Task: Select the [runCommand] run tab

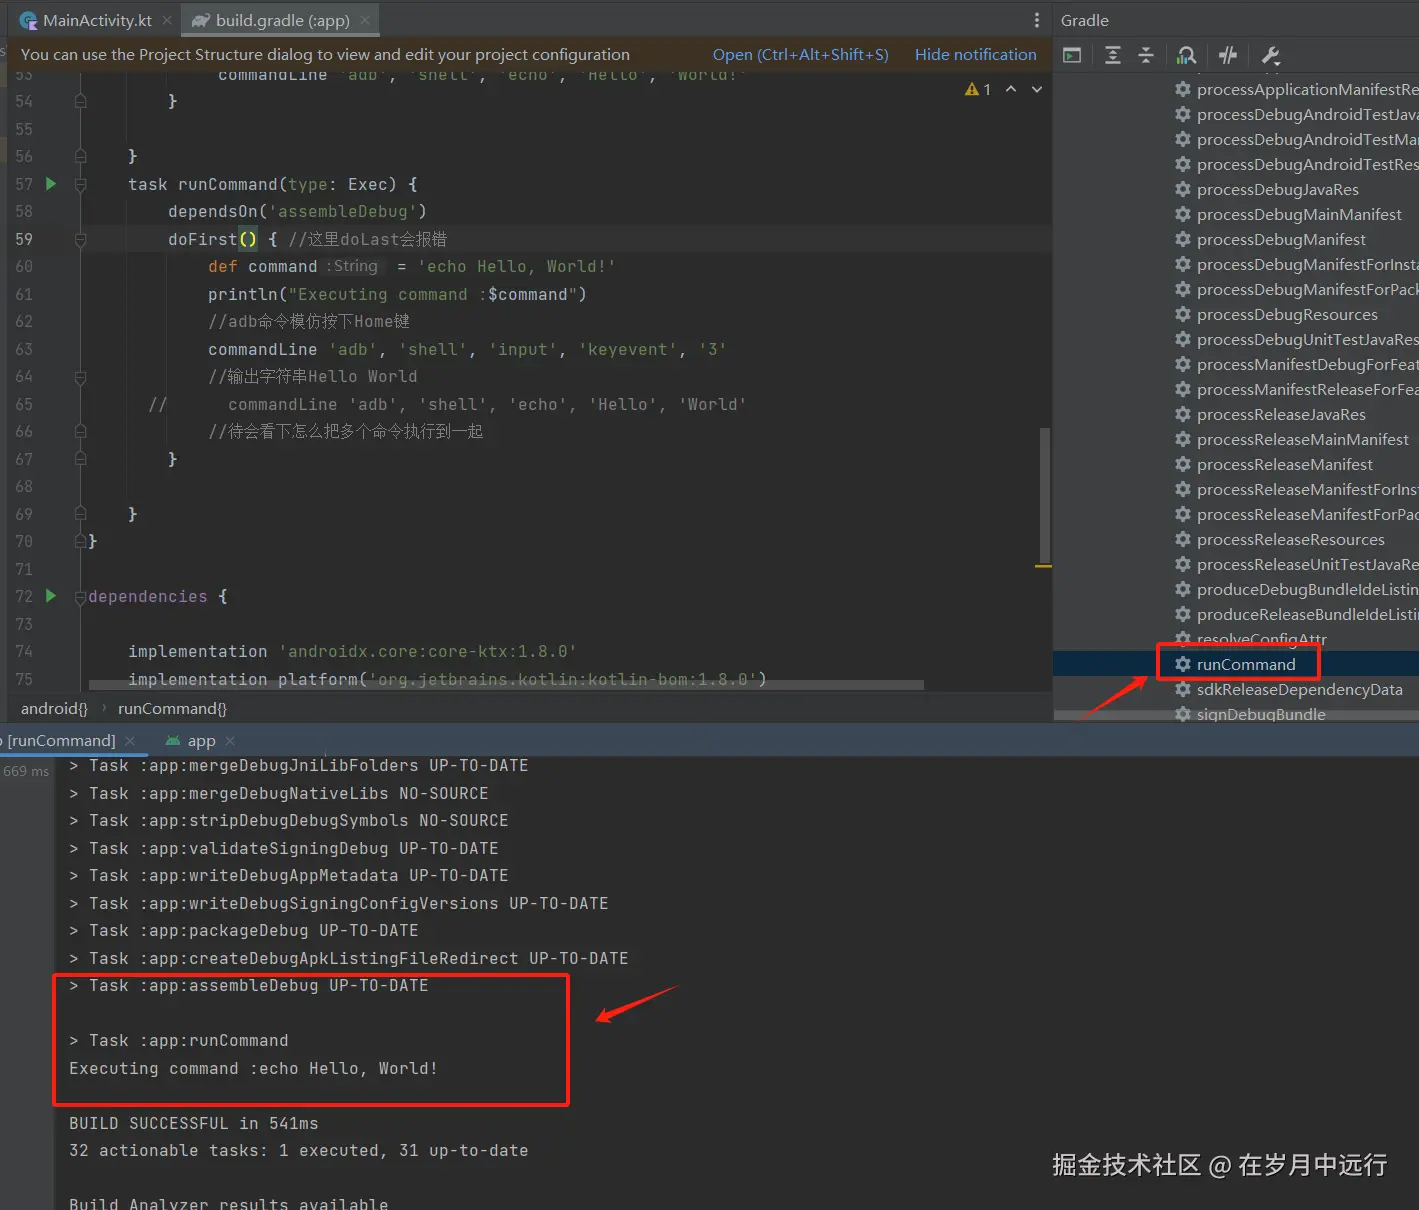Action: tap(60, 741)
